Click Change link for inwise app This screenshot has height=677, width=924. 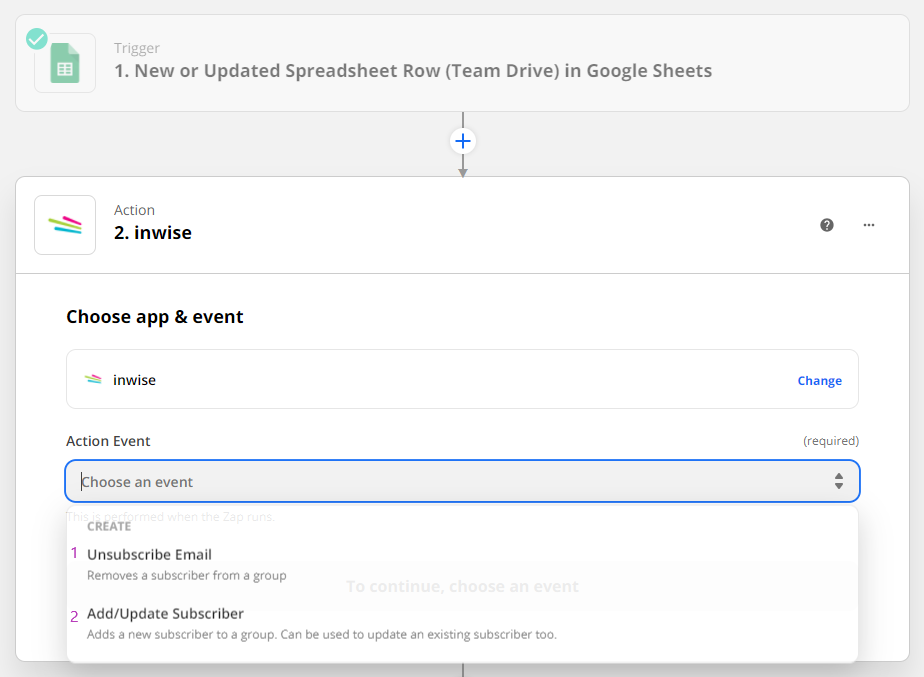820,381
